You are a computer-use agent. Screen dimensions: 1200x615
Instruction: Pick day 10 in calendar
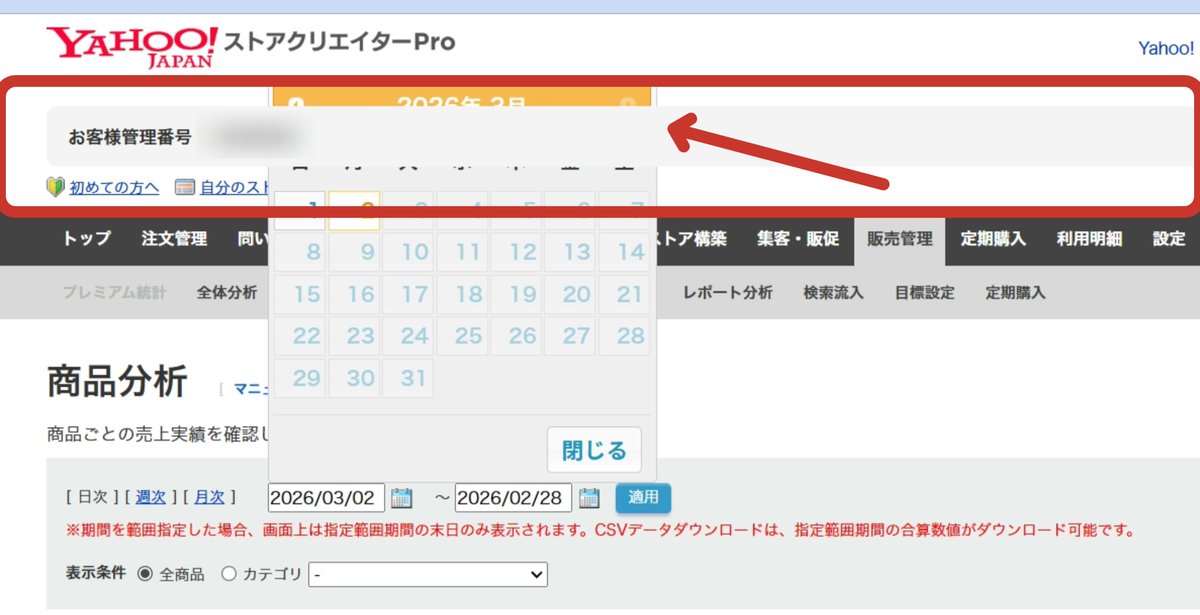[x=408, y=252]
